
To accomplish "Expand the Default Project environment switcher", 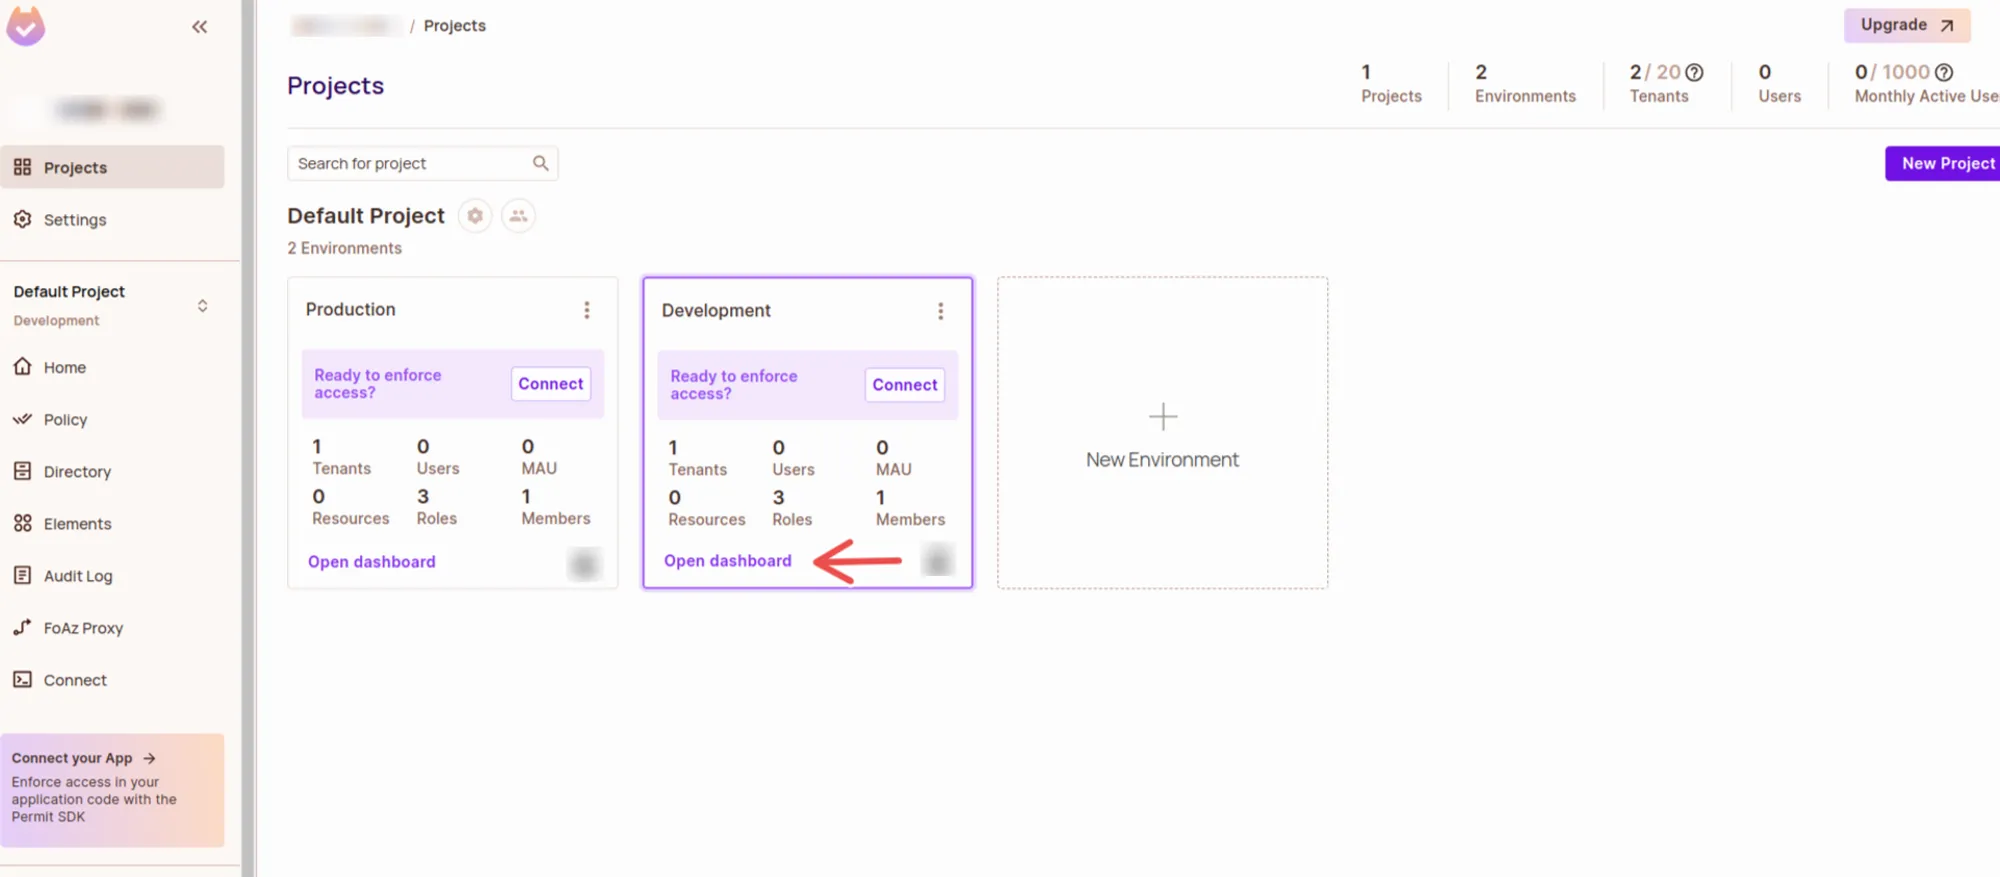I will click(202, 306).
